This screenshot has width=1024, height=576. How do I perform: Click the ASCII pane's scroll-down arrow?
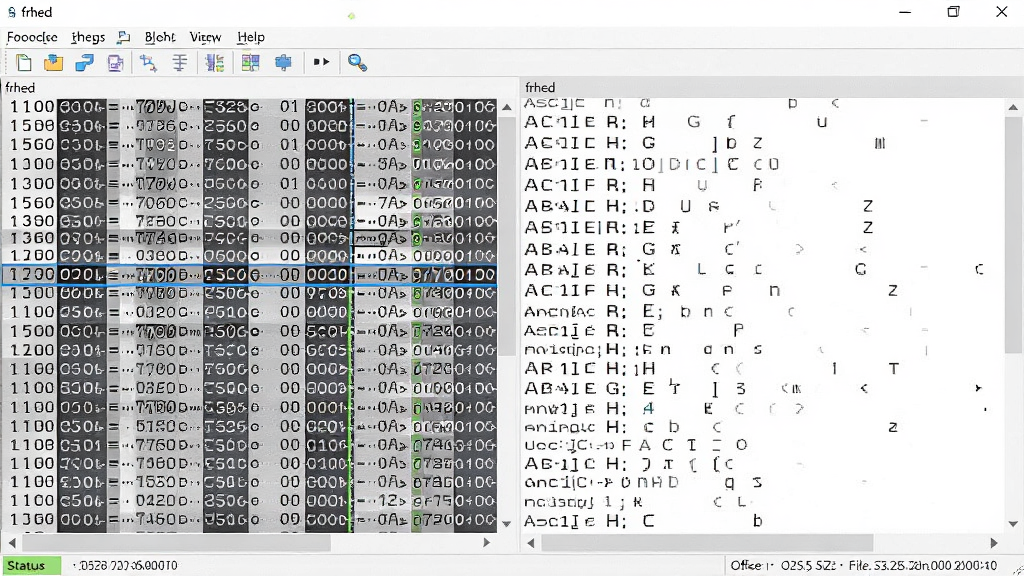coord(1013,524)
